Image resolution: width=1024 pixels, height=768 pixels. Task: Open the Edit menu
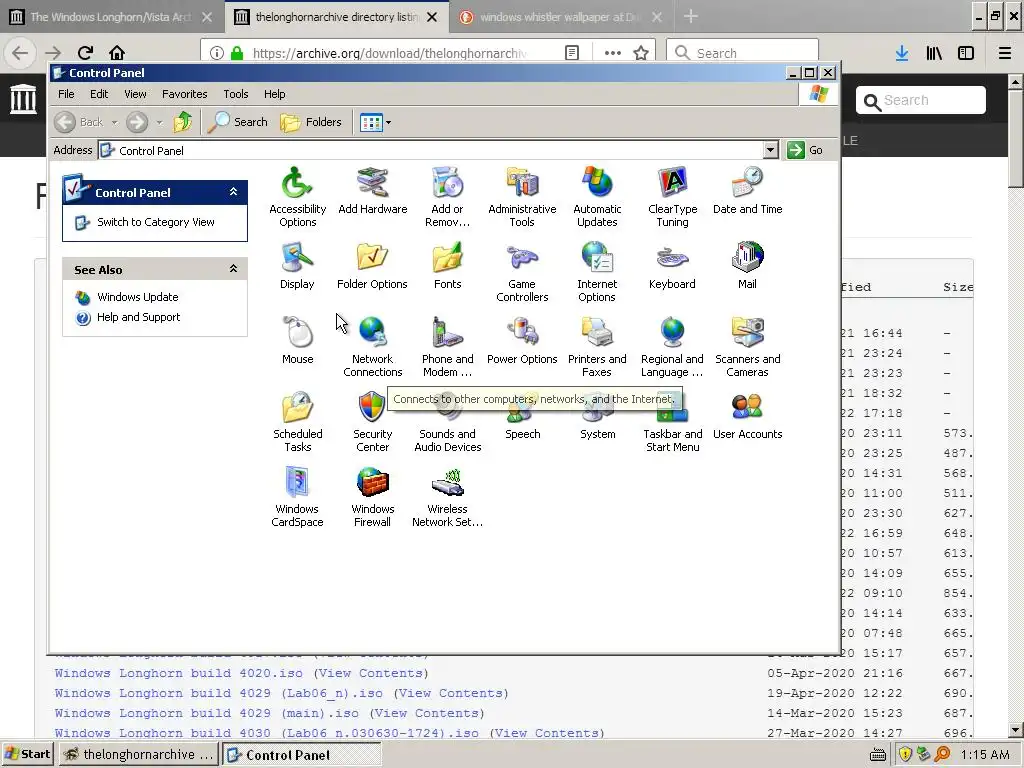pos(99,94)
